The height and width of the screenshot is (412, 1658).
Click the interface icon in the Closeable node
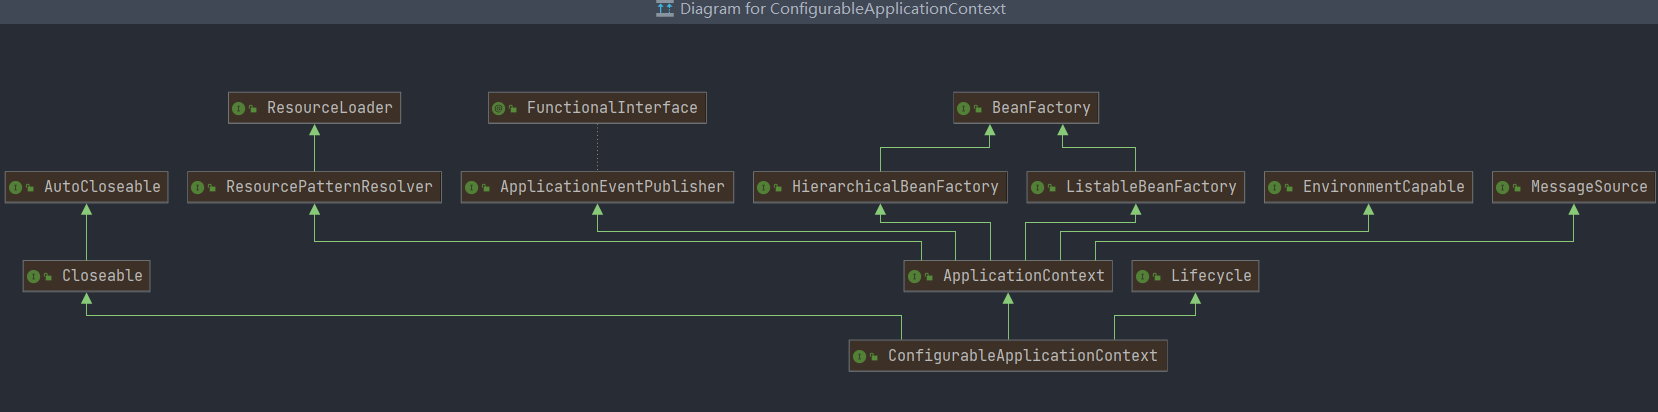coord(33,276)
